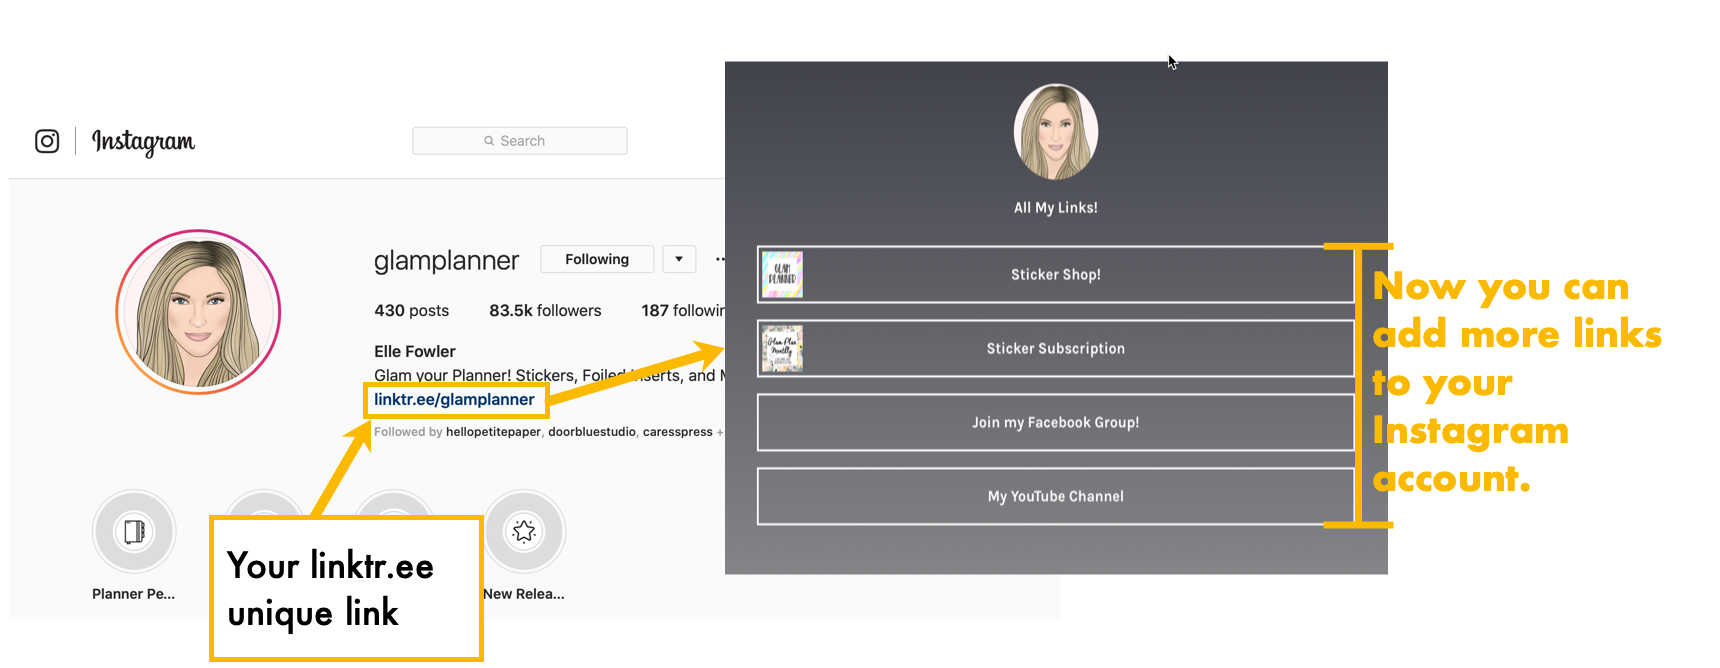Click the Following button
This screenshot has width=1720, height=668.
(x=597, y=259)
